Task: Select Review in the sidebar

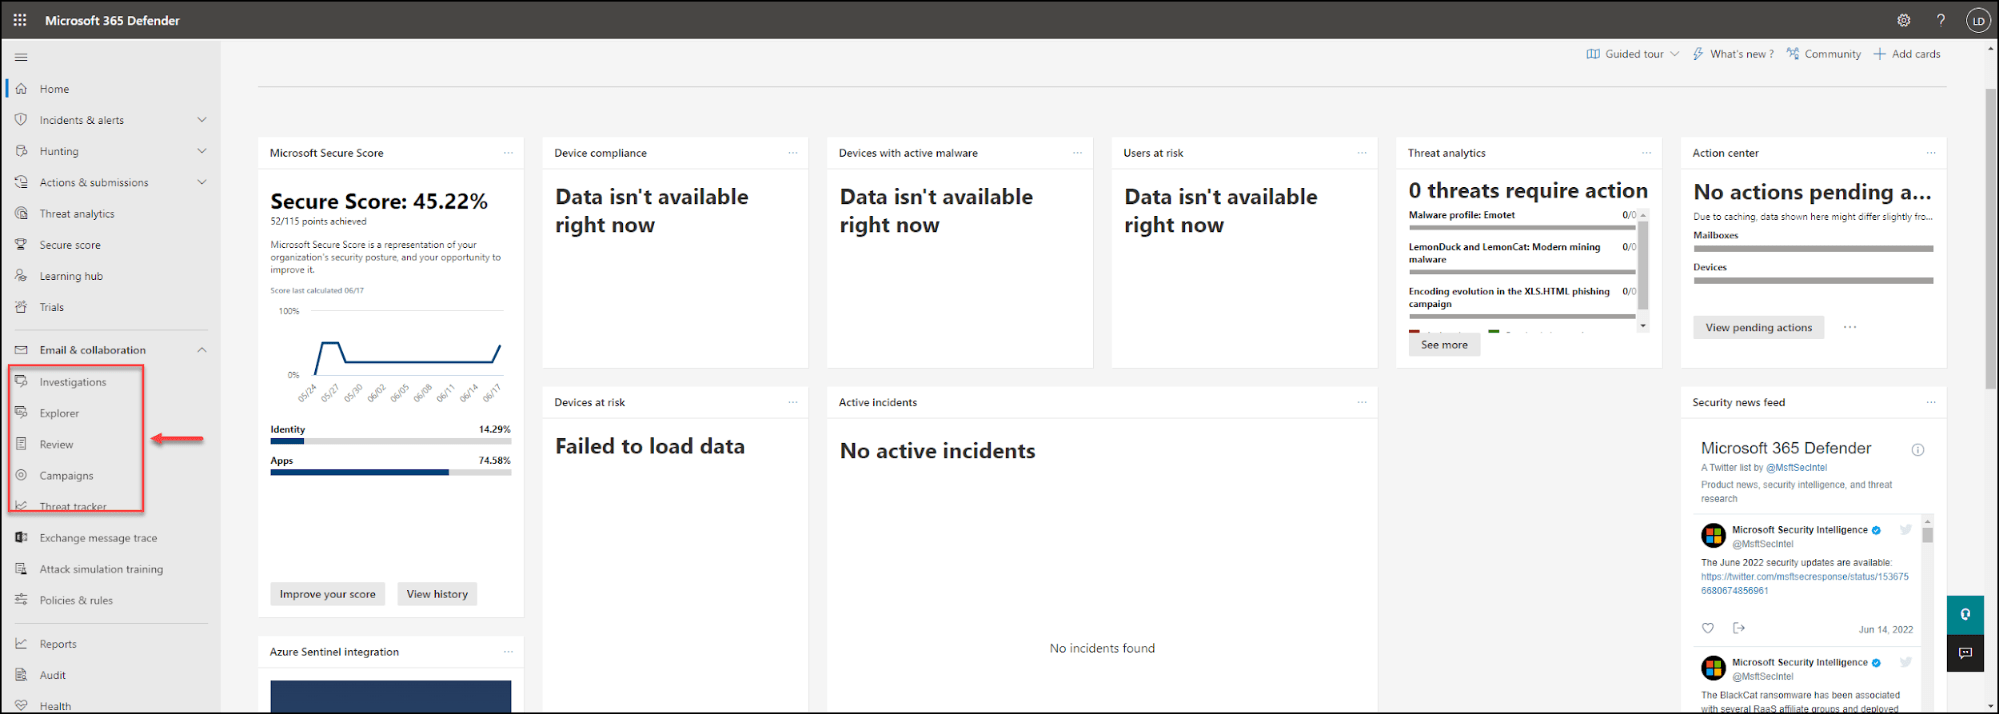Action: pyautogui.click(x=56, y=444)
